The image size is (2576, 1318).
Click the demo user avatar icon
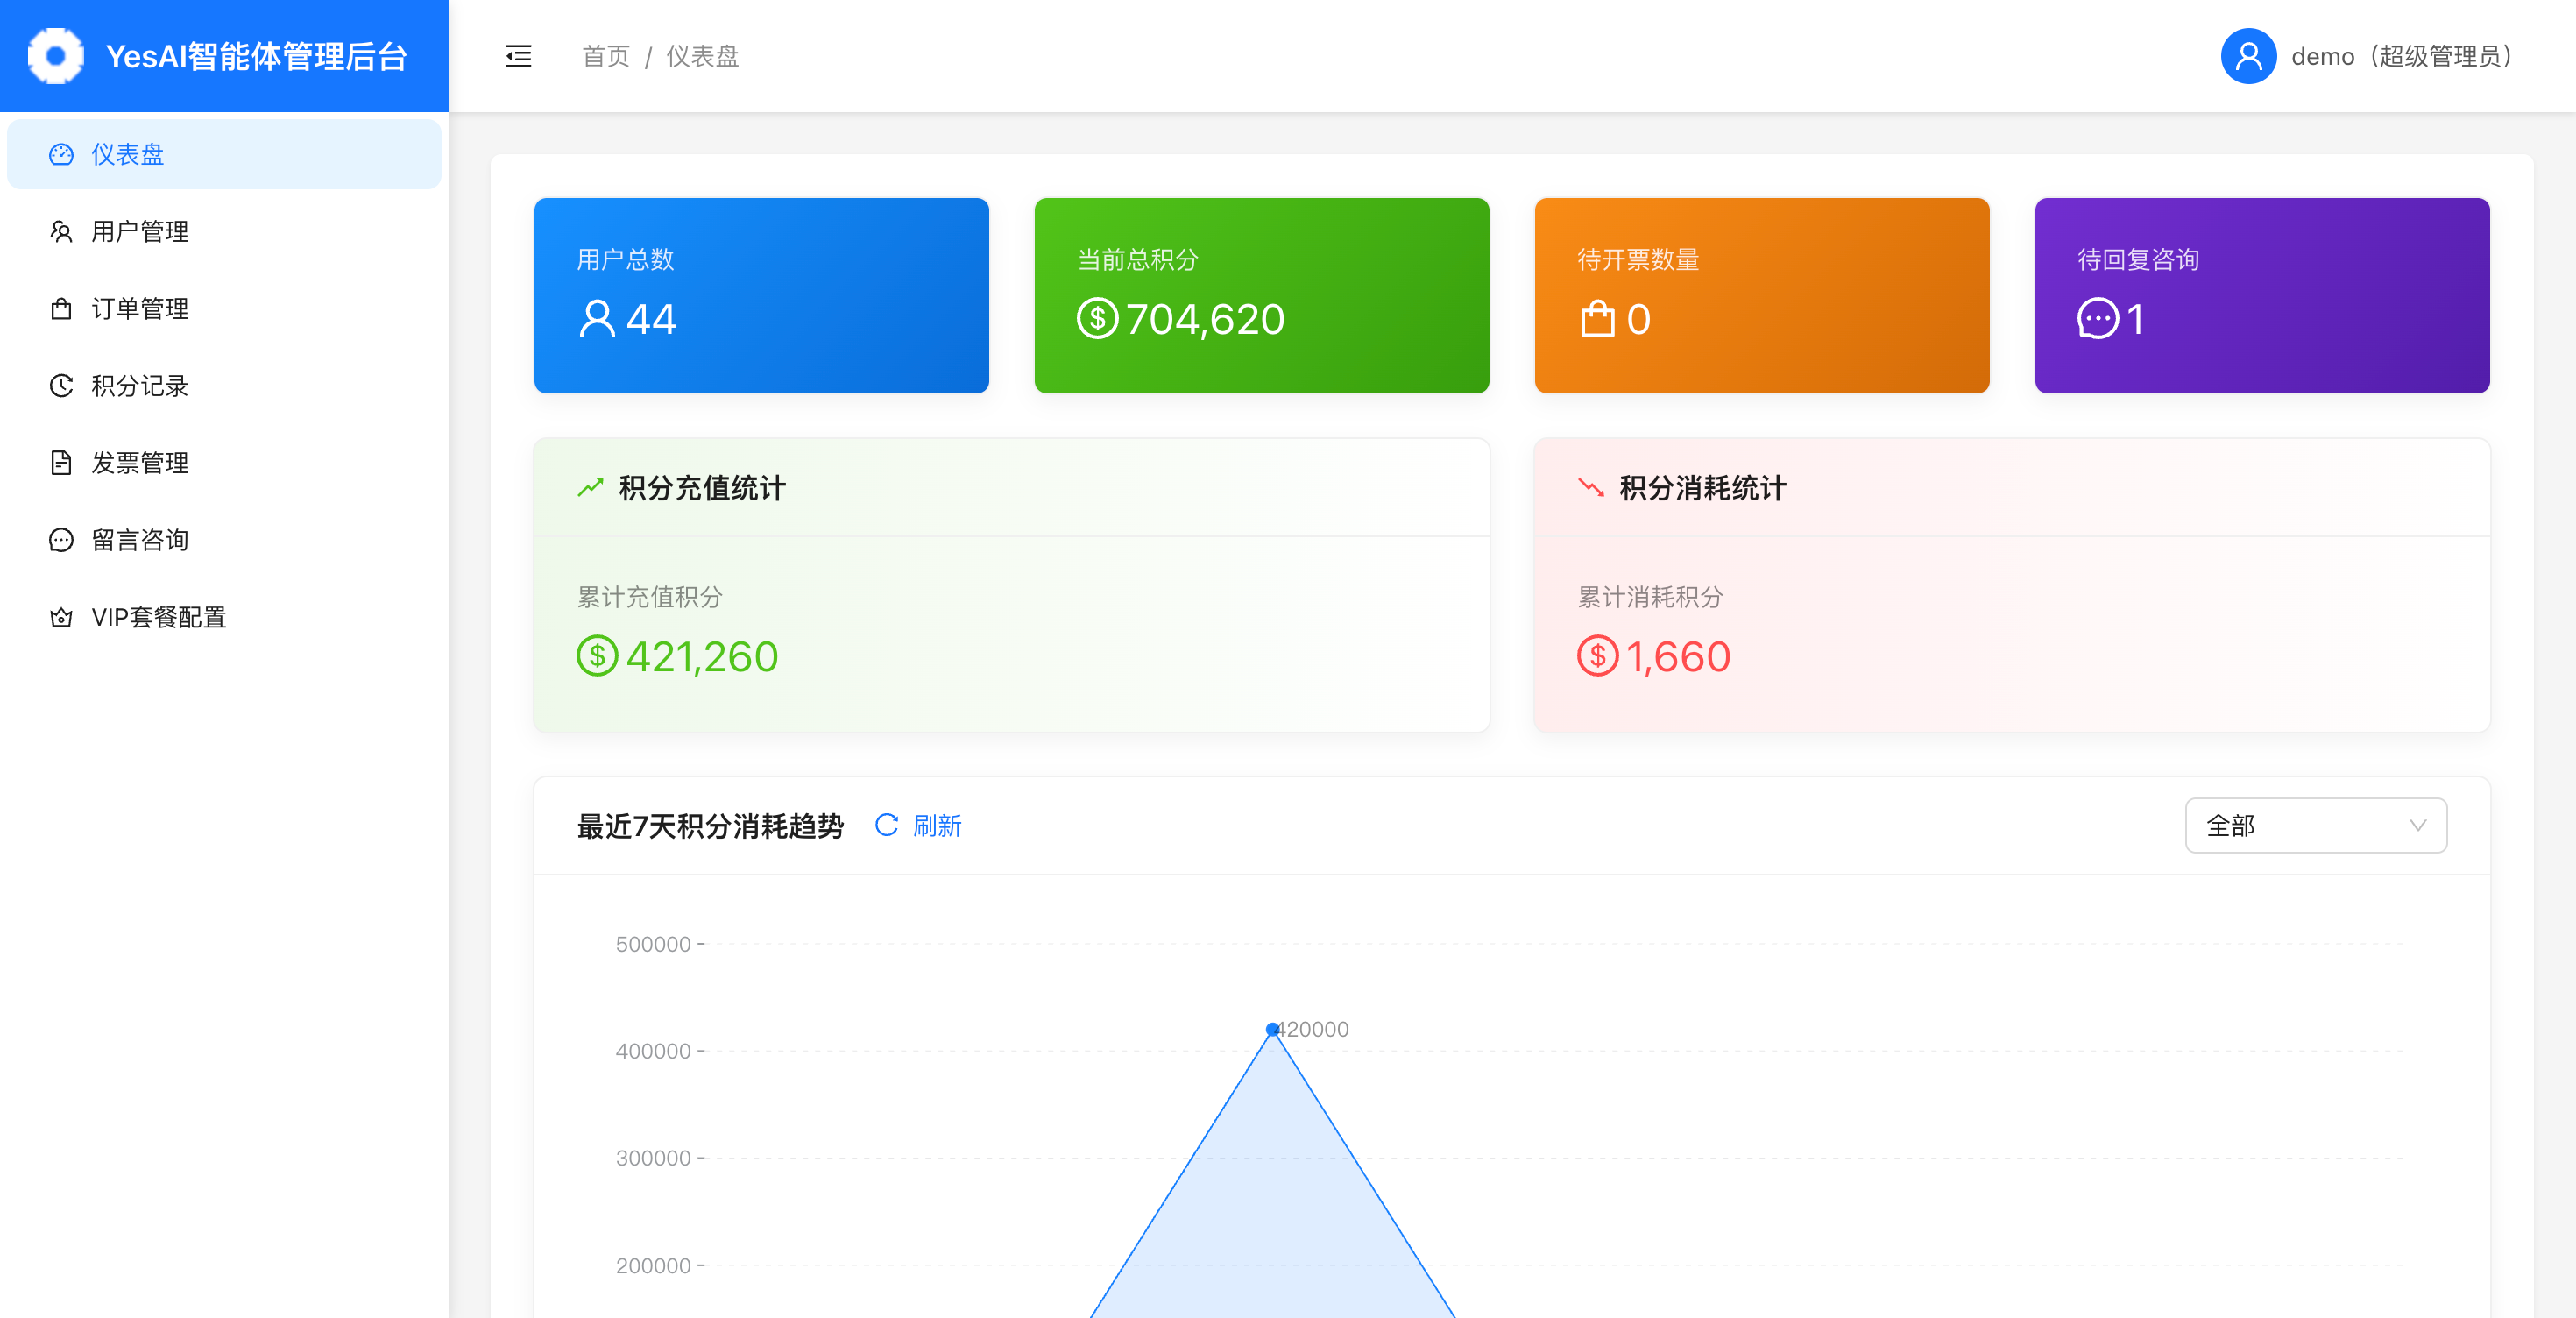coord(2248,56)
